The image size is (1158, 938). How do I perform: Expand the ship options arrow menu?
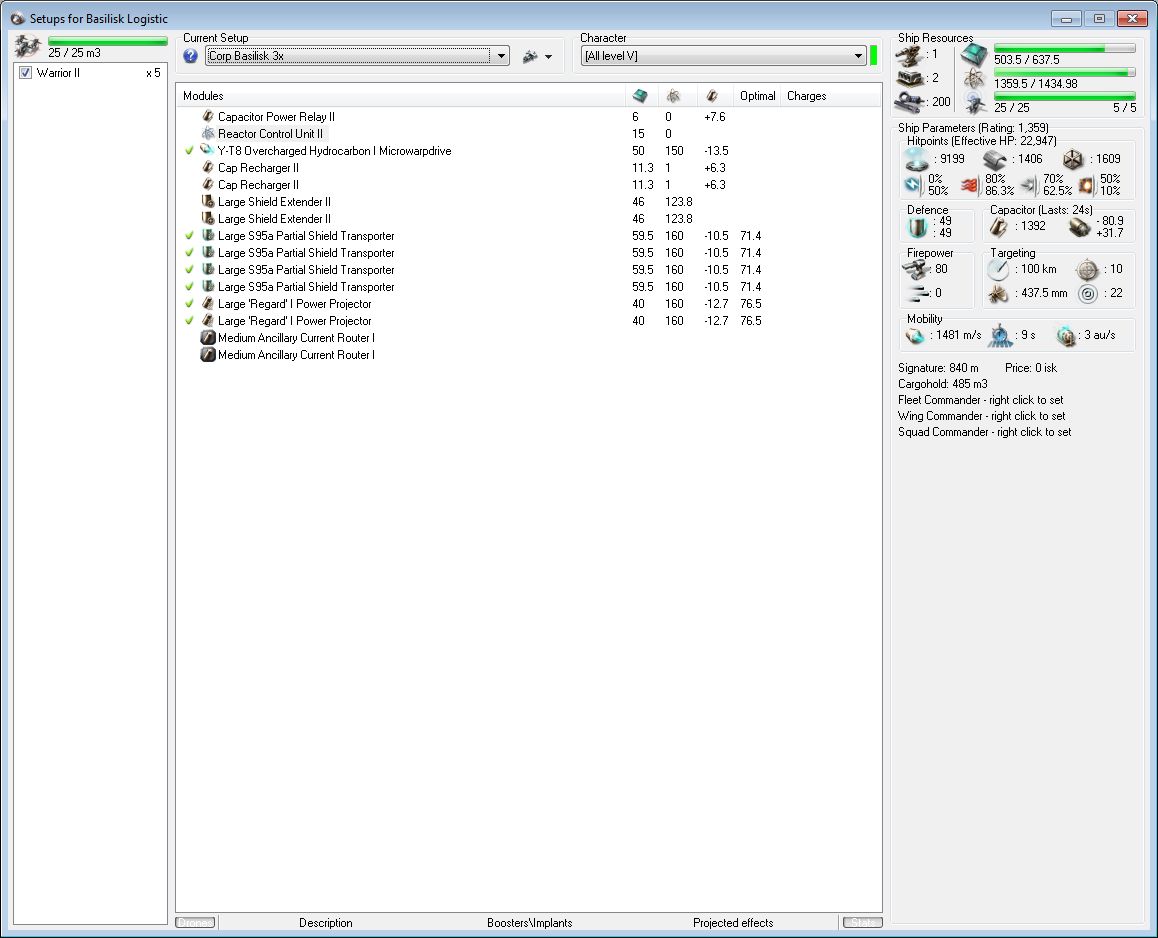click(548, 57)
